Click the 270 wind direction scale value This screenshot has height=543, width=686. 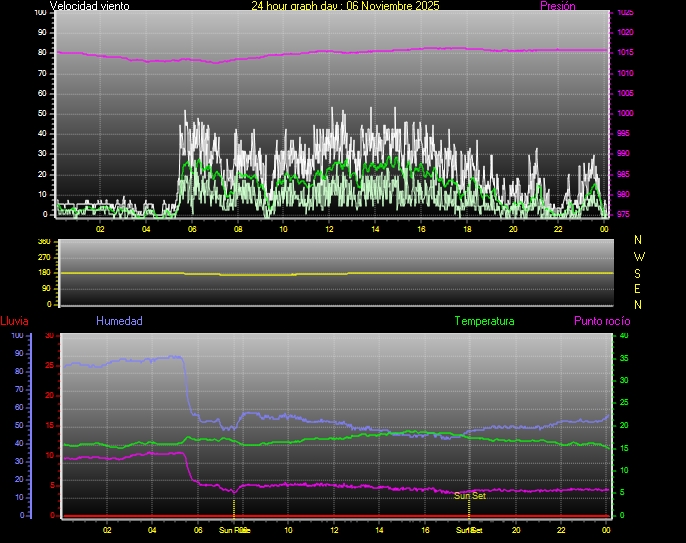pyautogui.click(x=43, y=257)
